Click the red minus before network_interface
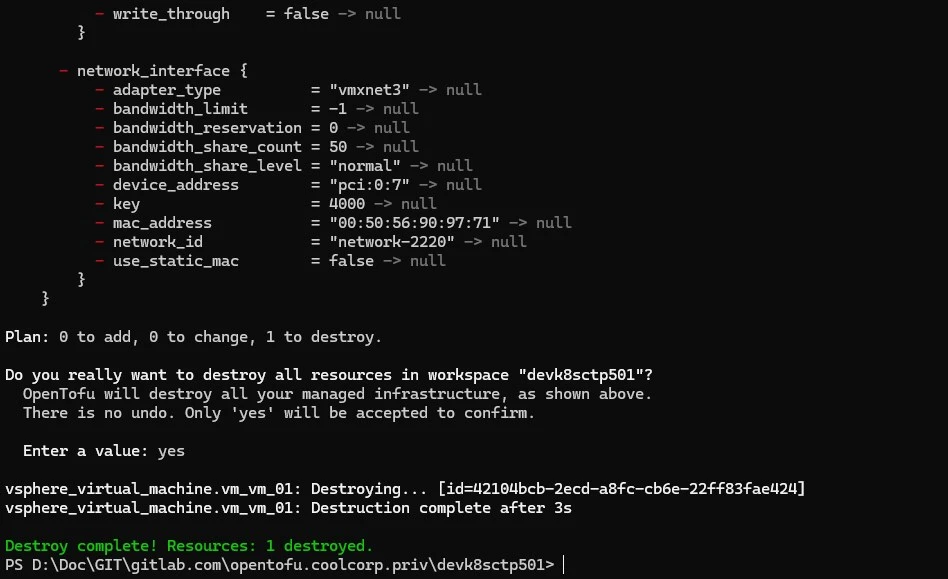The height and width of the screenshot is (579, 948). [63, 71]
